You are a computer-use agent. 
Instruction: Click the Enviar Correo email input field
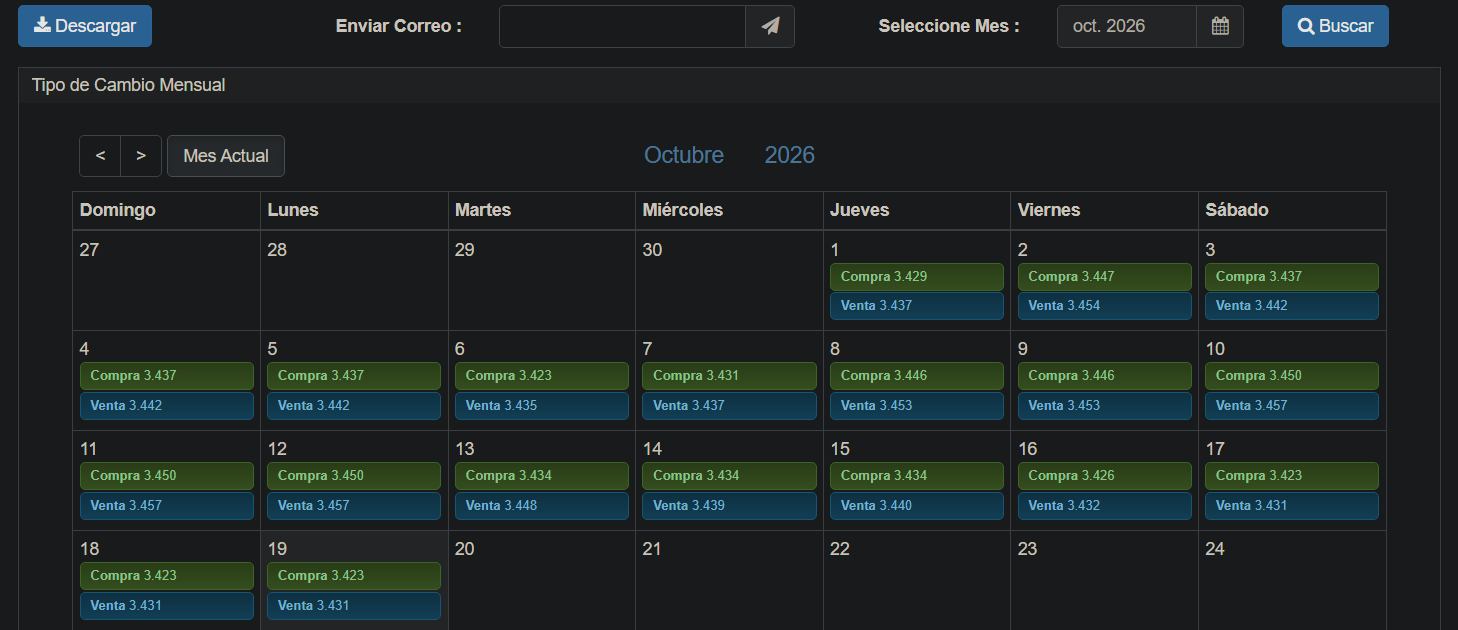pyautogui.click(x=622, y=26)
